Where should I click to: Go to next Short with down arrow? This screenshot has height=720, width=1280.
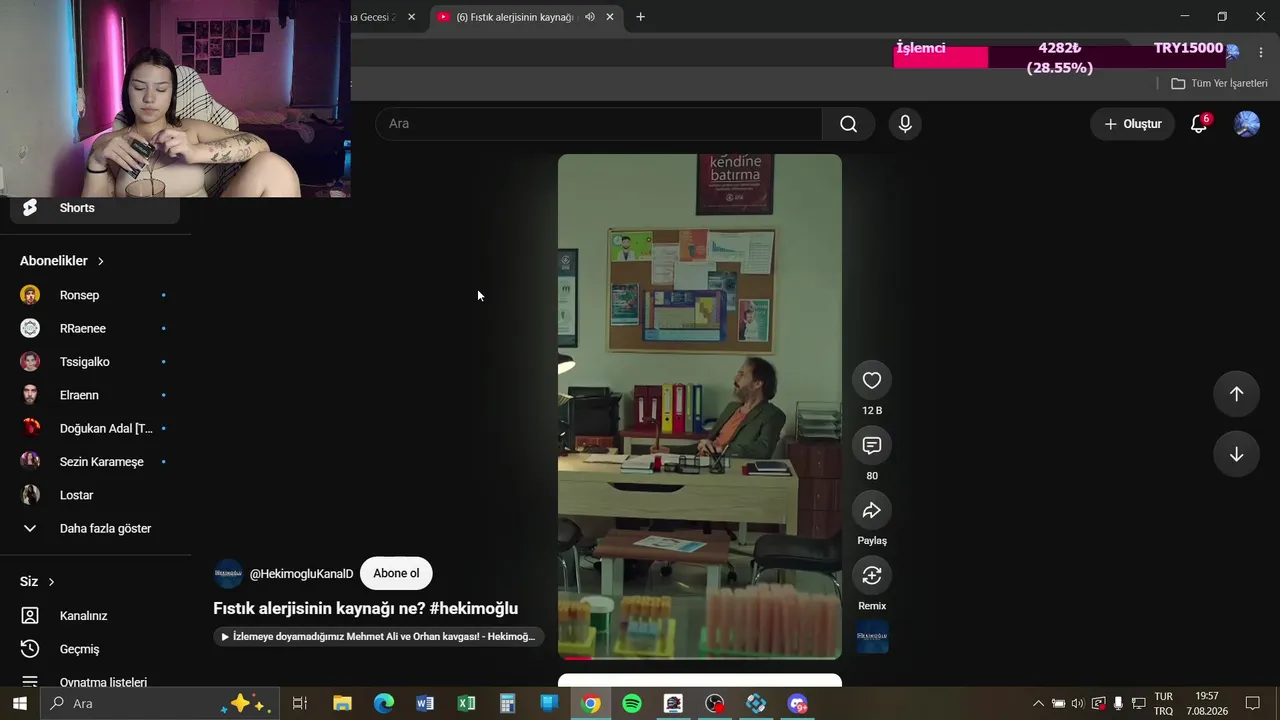(1236, 454)
